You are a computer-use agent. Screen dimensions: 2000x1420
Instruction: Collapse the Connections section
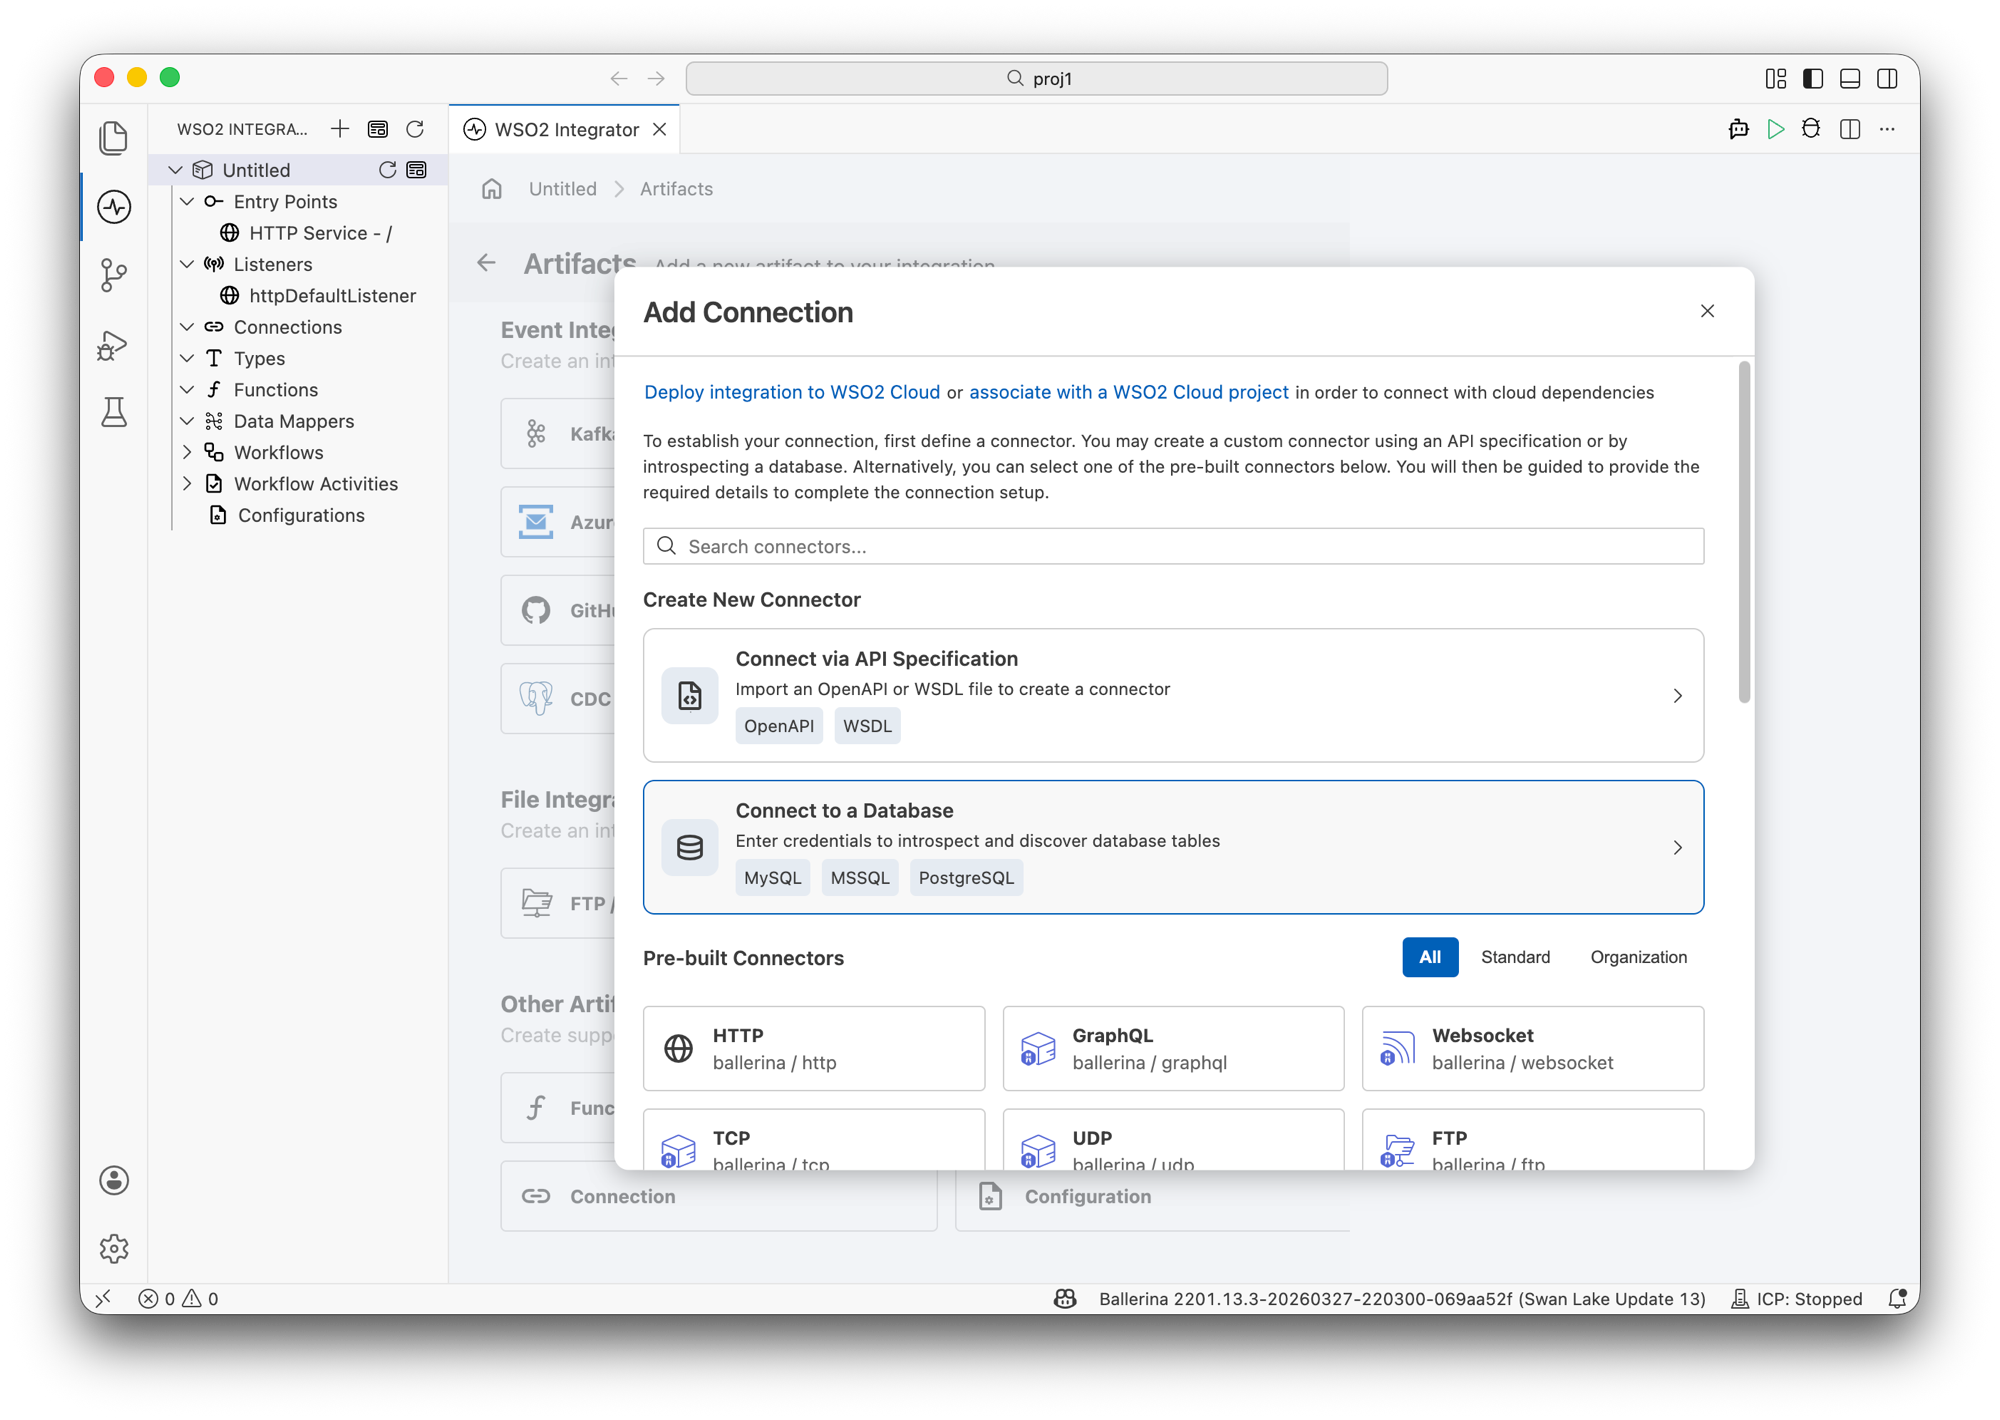coord(188,327)
